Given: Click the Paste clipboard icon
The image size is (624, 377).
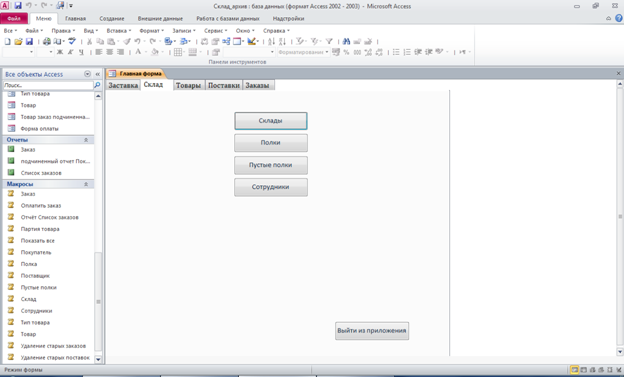Looking at the screenshot, I should pos(111,41).
